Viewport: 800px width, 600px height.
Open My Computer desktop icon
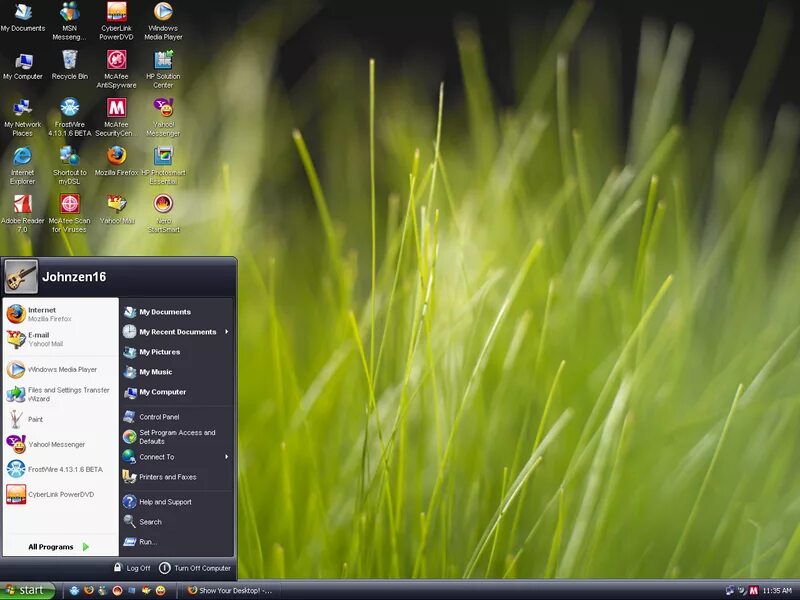[22, 66]
